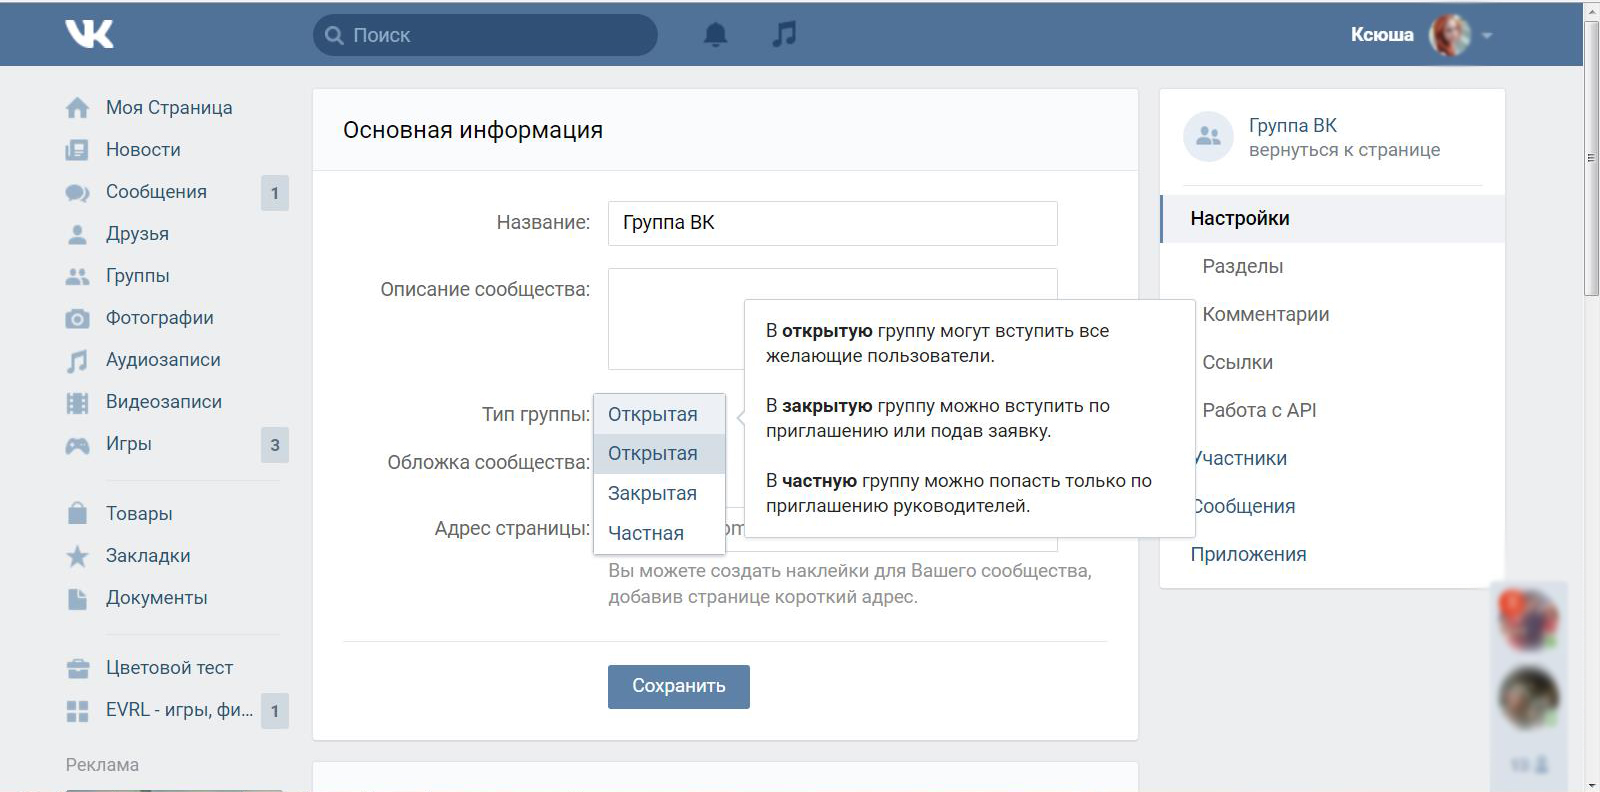
Task: Save changes with the Сохранить button
Action: [679, 687]
